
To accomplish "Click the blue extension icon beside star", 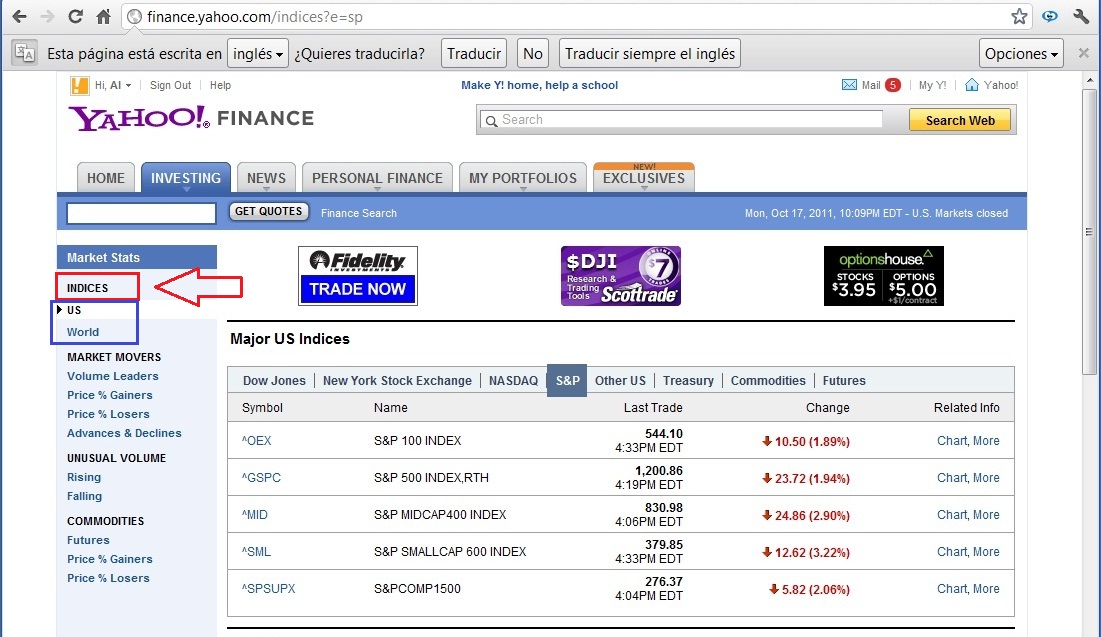I will tap(1050, 16).
